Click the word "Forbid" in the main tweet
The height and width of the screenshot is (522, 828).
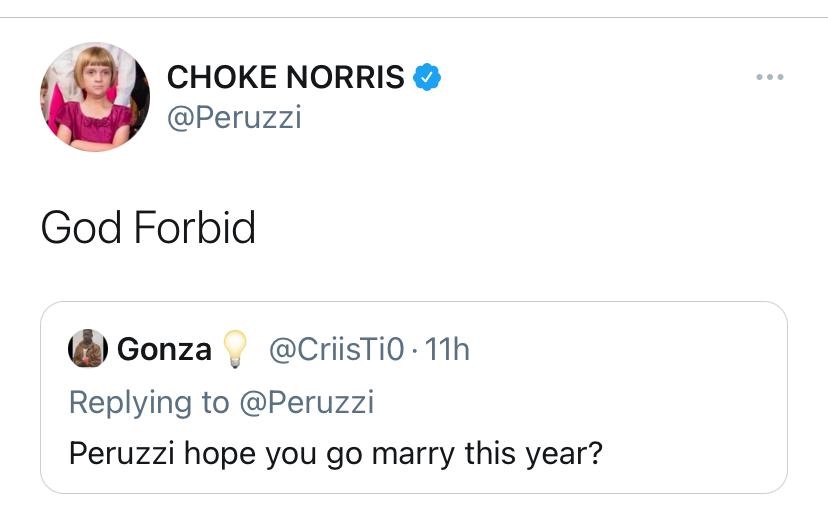click(194, 228)
